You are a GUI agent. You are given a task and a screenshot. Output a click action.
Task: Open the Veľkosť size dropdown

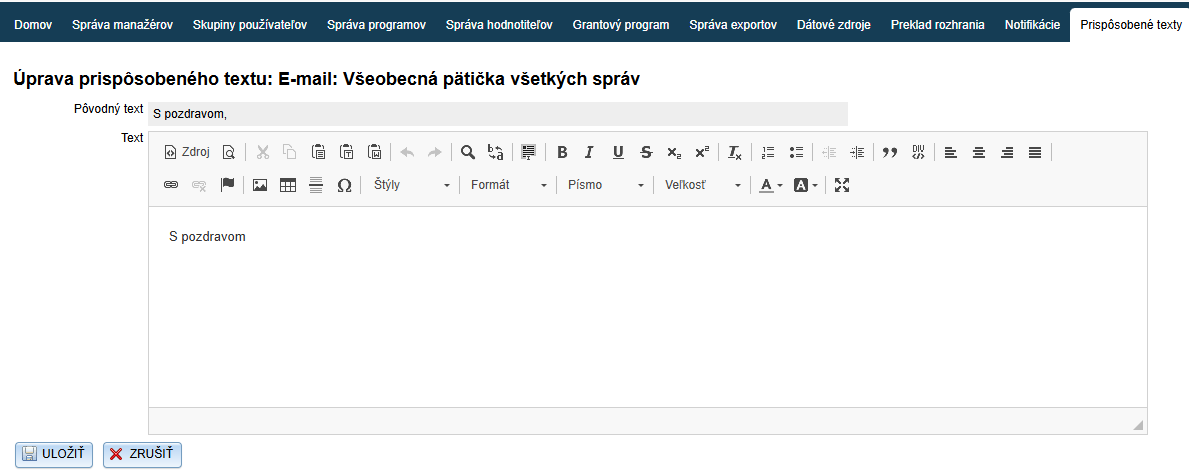703,185
